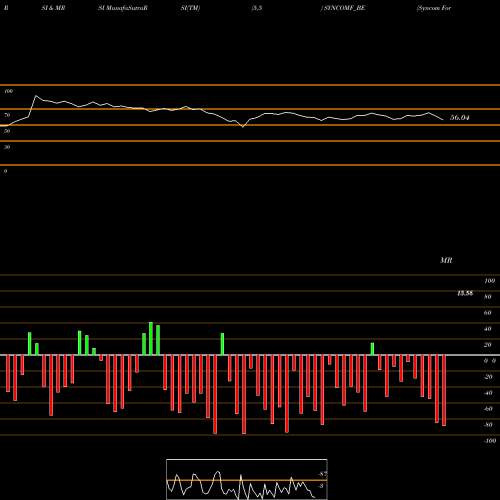Image resolution: width=500 pixels, height=500 pixels.
Task: Open the mini overview chart thumbnail at bottom
Action: coord(247,479)
